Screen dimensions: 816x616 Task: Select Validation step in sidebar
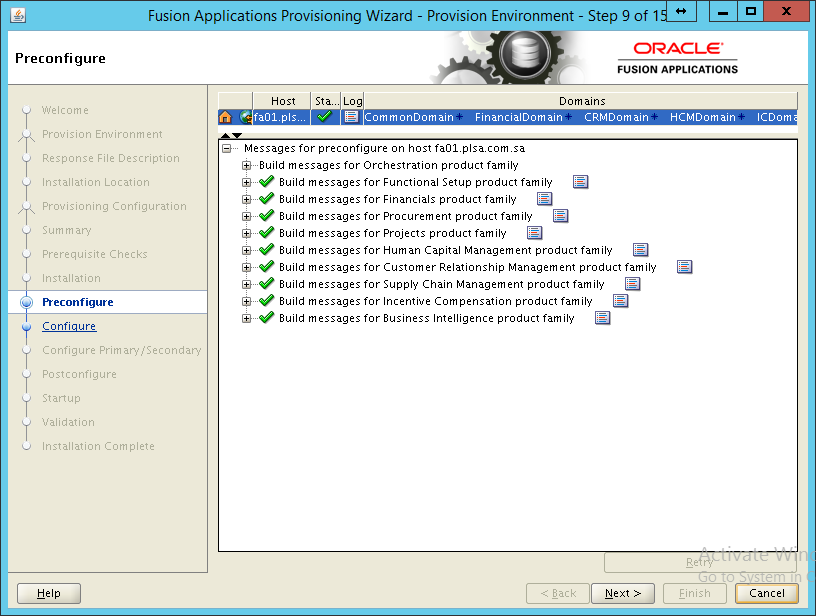click(68, 422)
